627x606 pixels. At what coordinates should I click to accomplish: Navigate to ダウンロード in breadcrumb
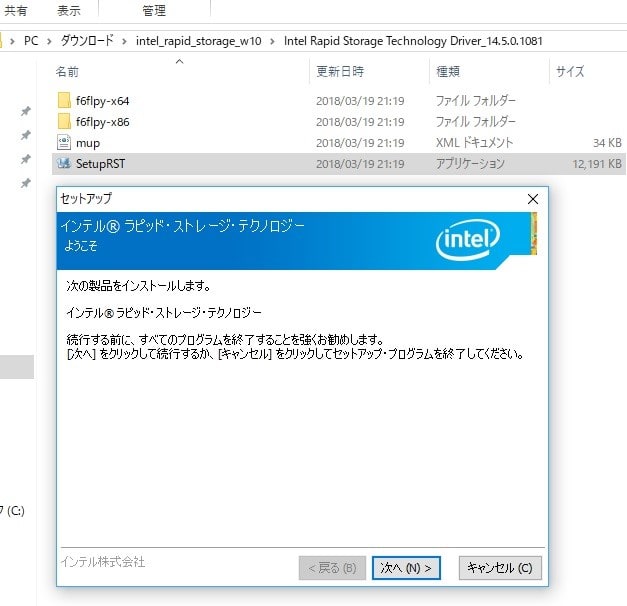coord(87,41)
